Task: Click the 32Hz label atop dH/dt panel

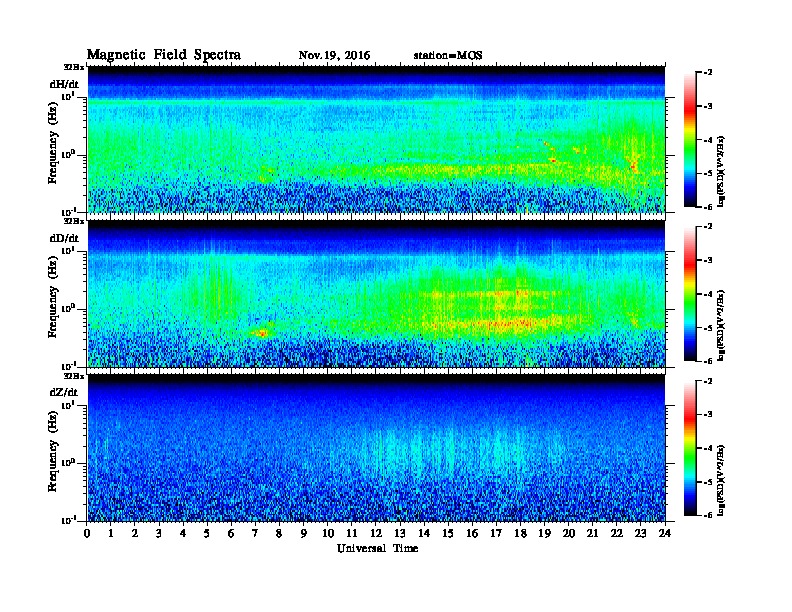Action: (74, 67)
